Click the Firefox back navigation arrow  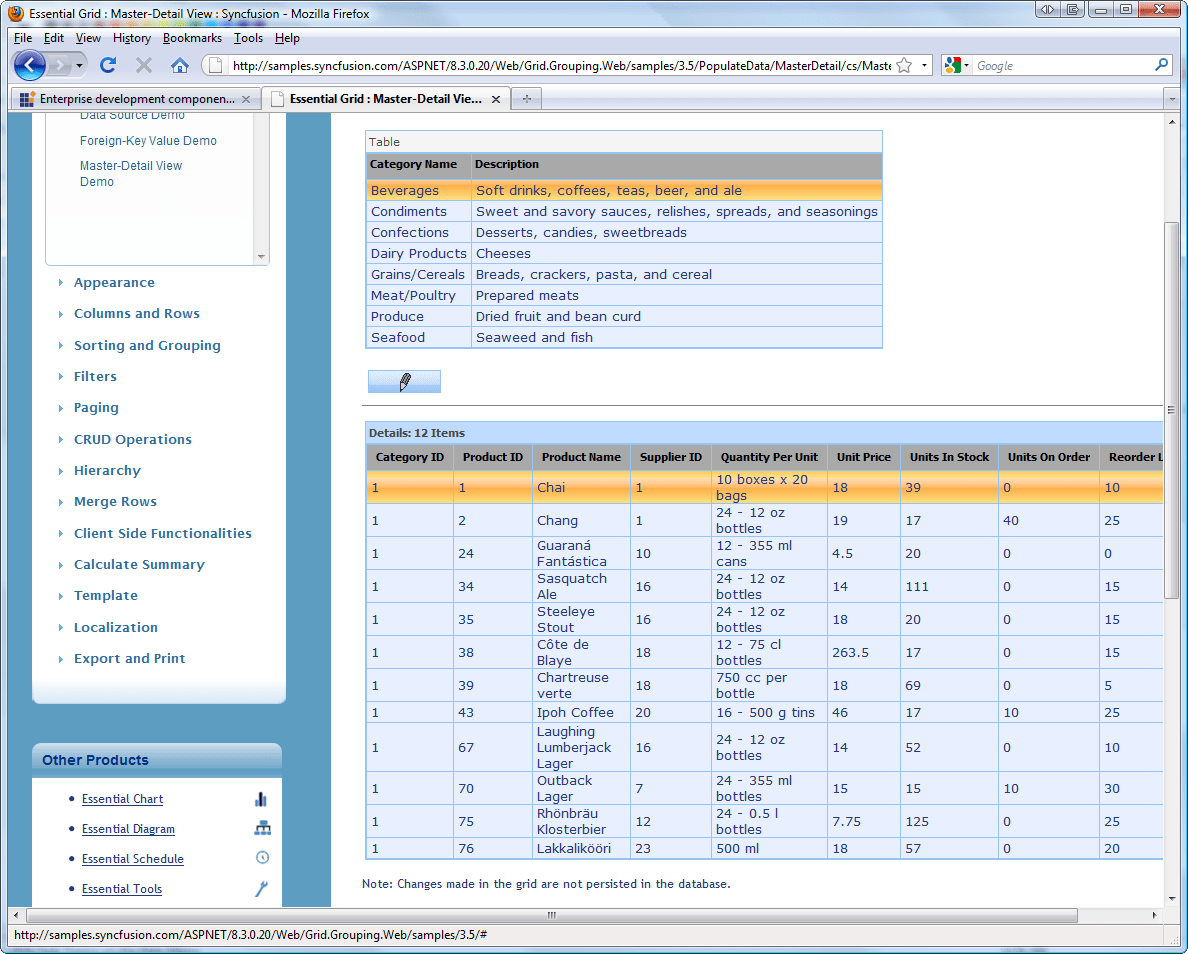[x=30, y=66]
